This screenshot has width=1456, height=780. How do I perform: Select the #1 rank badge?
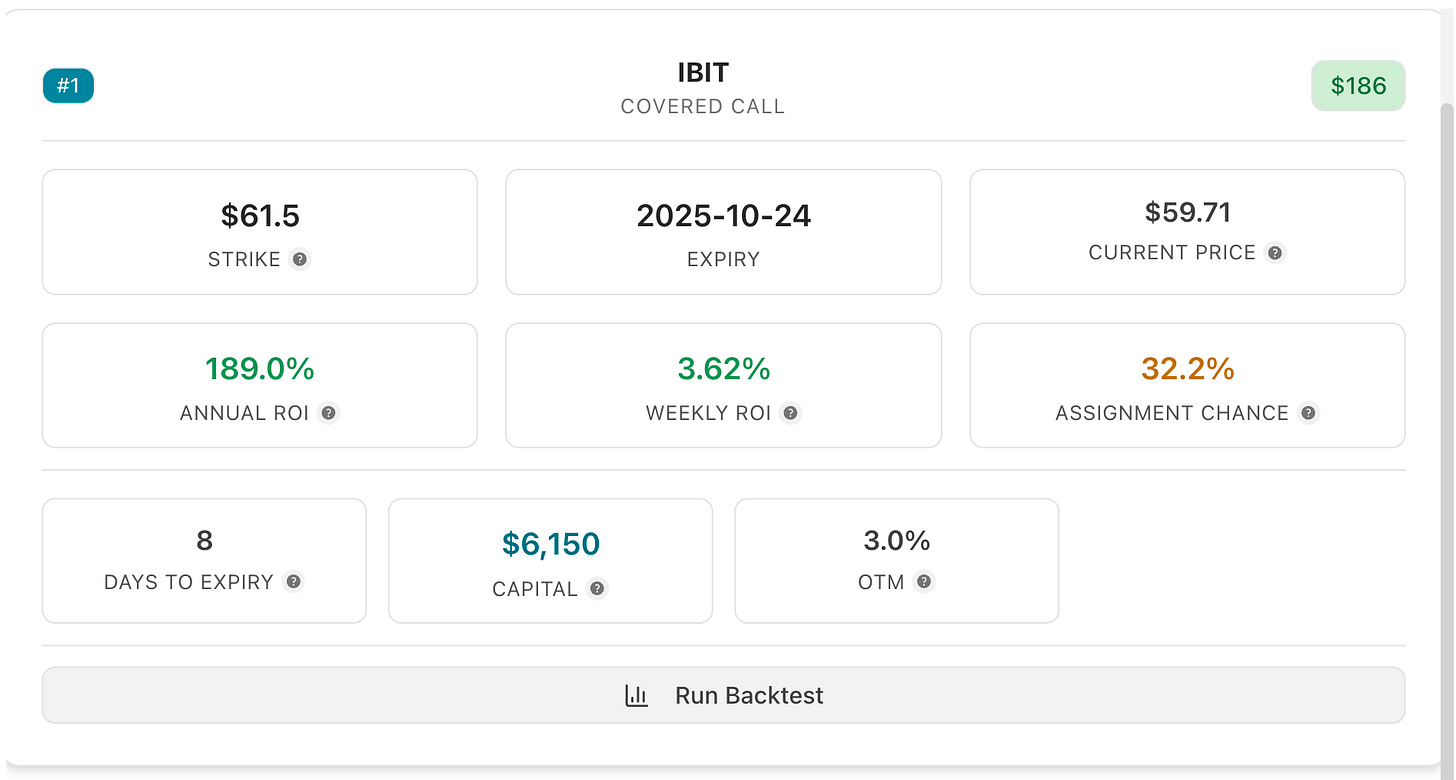click(68, 86)
